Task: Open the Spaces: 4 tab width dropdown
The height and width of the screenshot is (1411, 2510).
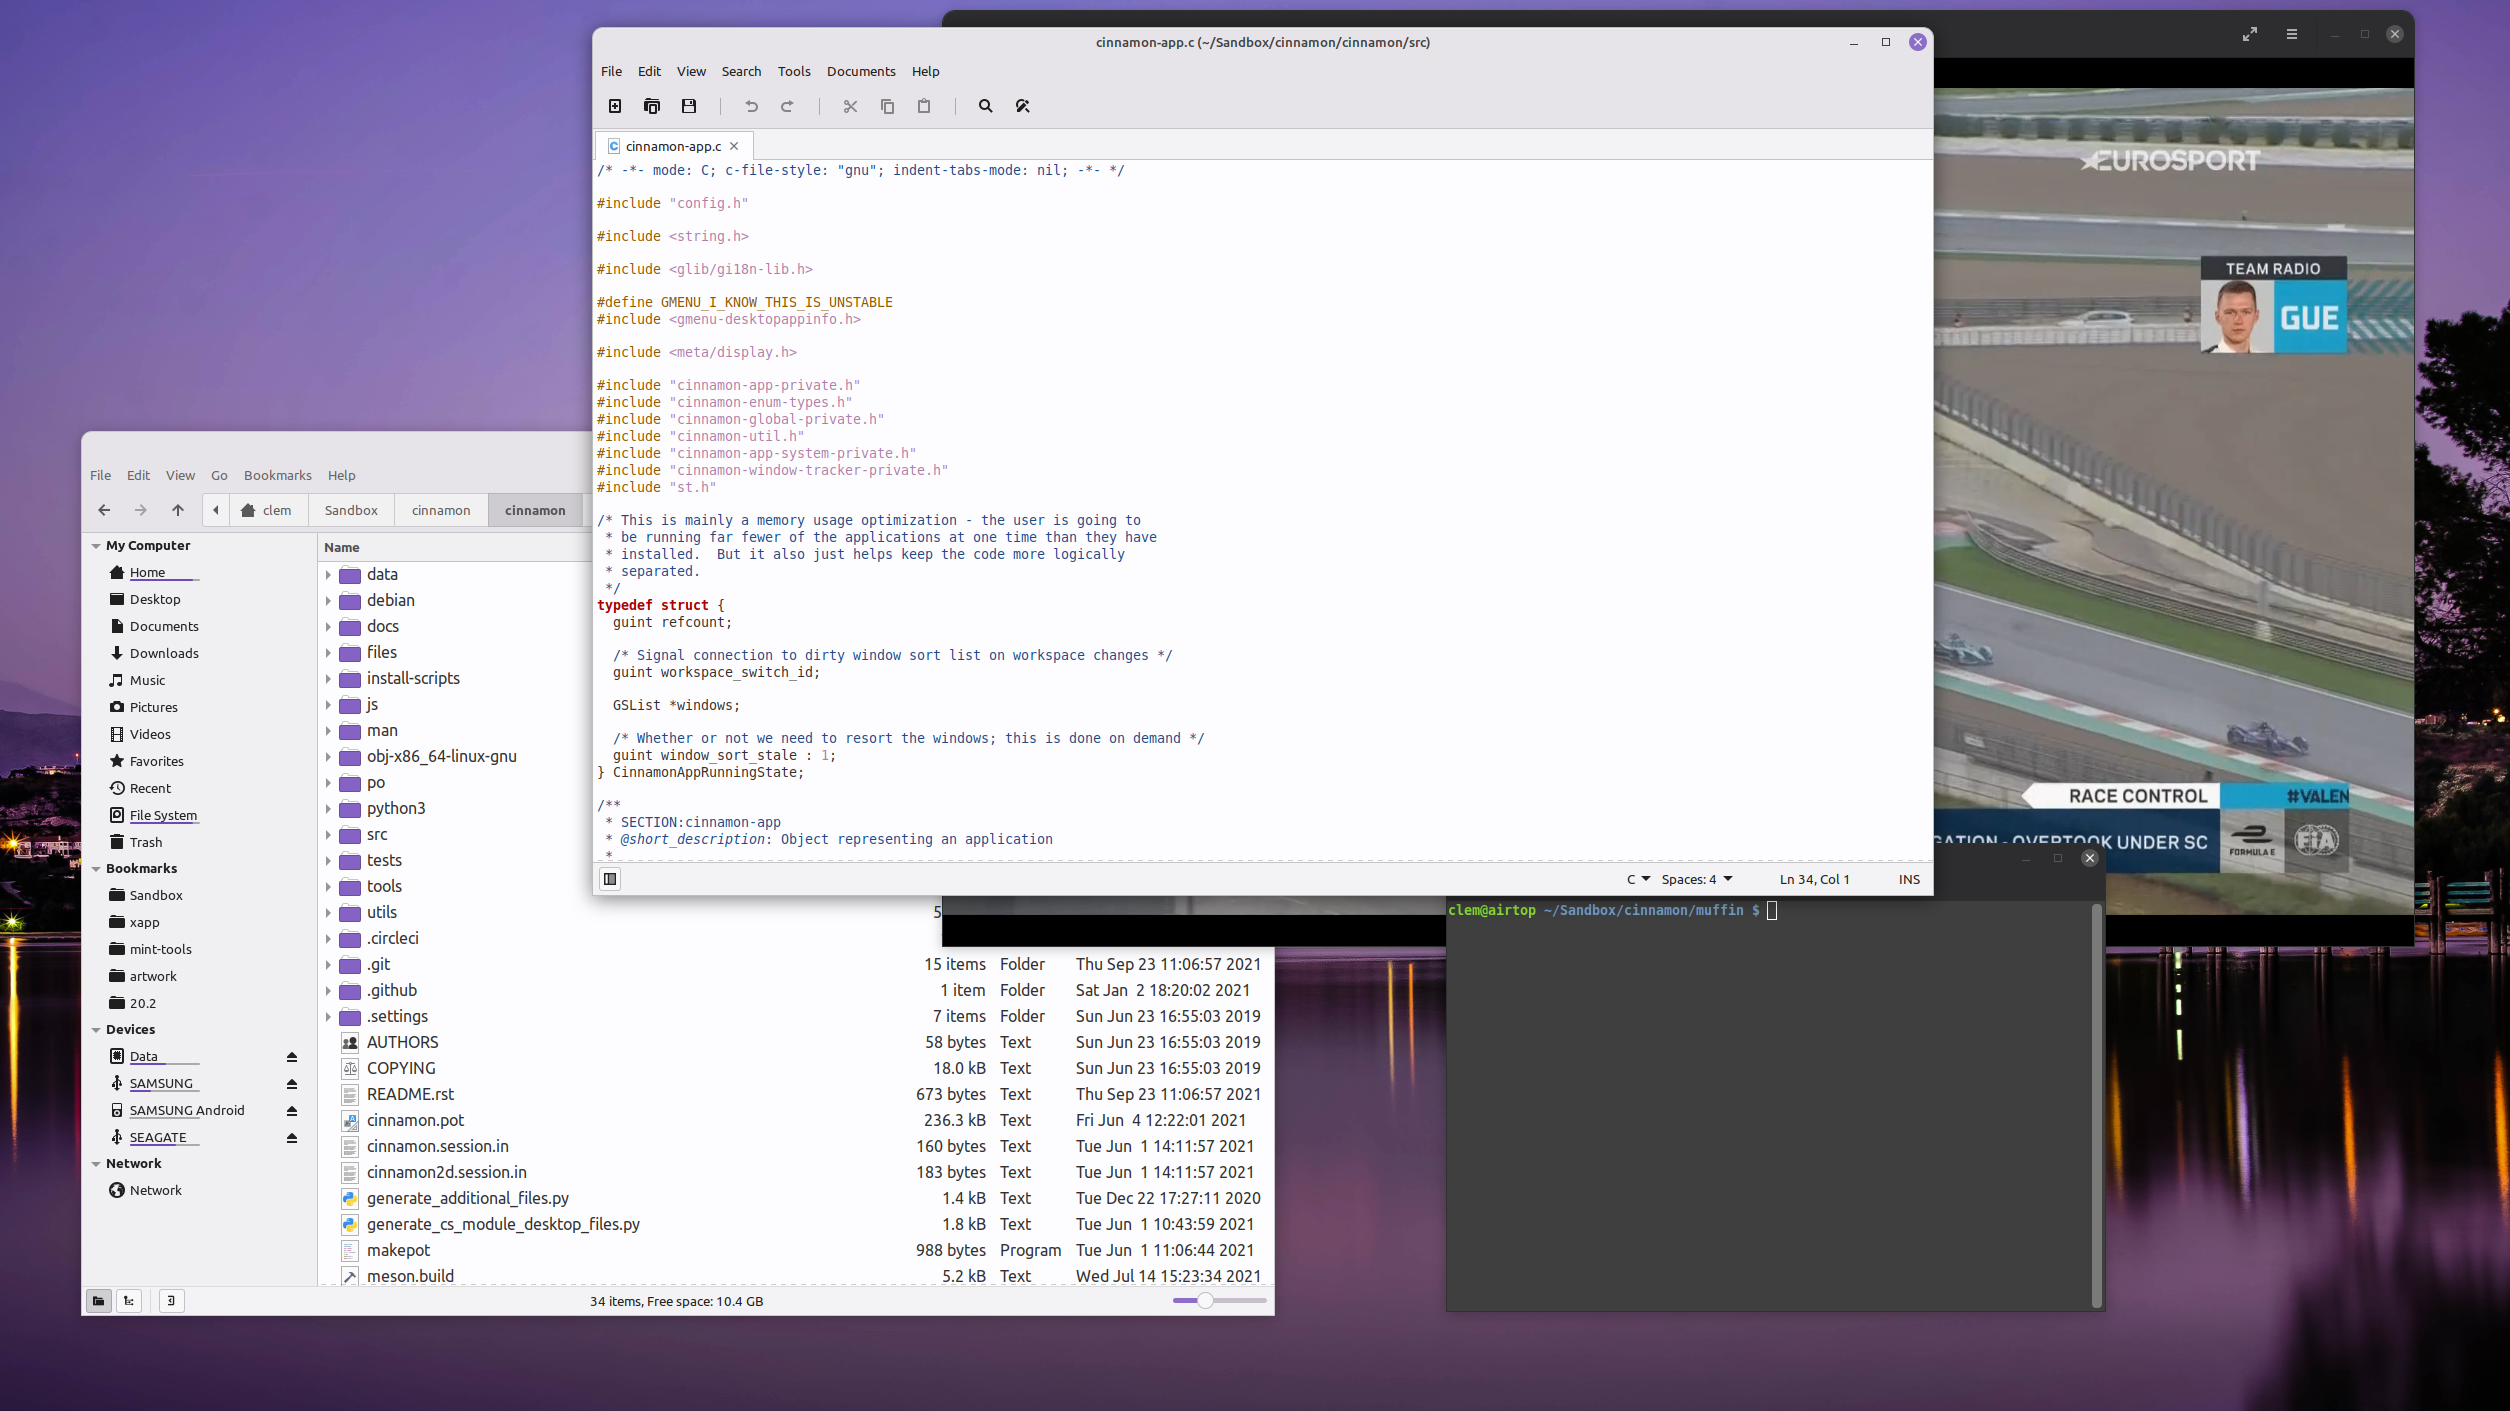Action: pyautogui.click(x=1696, y=879)
